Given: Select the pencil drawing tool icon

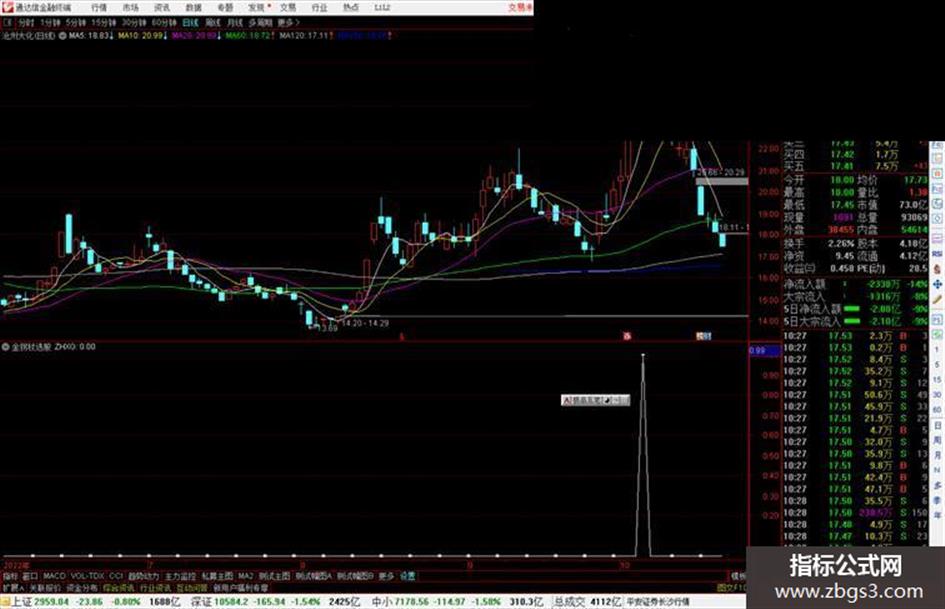Looking at the screenshot, I should (x=937, y=299).
